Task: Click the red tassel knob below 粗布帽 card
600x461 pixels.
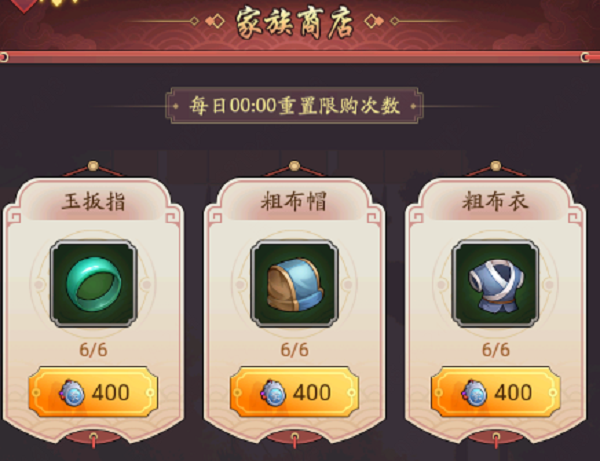Action: [x=294, y=439]
